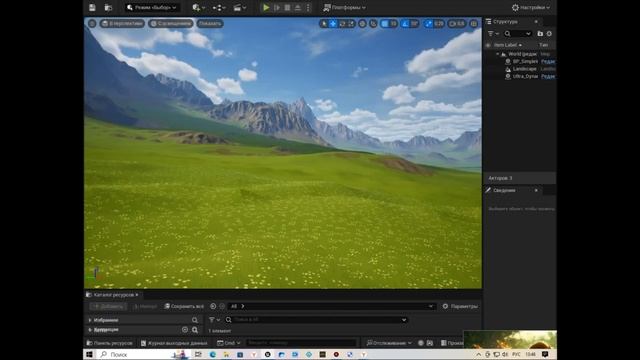This screenshot has height=360, width=640.
Task: Open the Журнал выходных данных output log
Action: (174, 343)
